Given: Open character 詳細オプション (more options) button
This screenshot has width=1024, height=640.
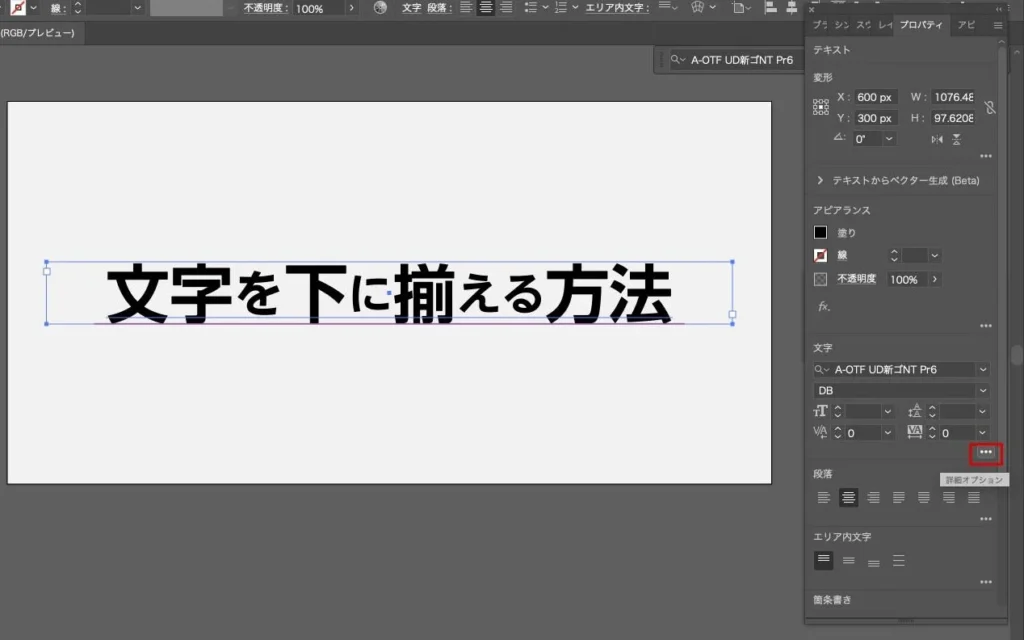Looking at the screenshot, I should pyautogui.click(x=986, y=453).
